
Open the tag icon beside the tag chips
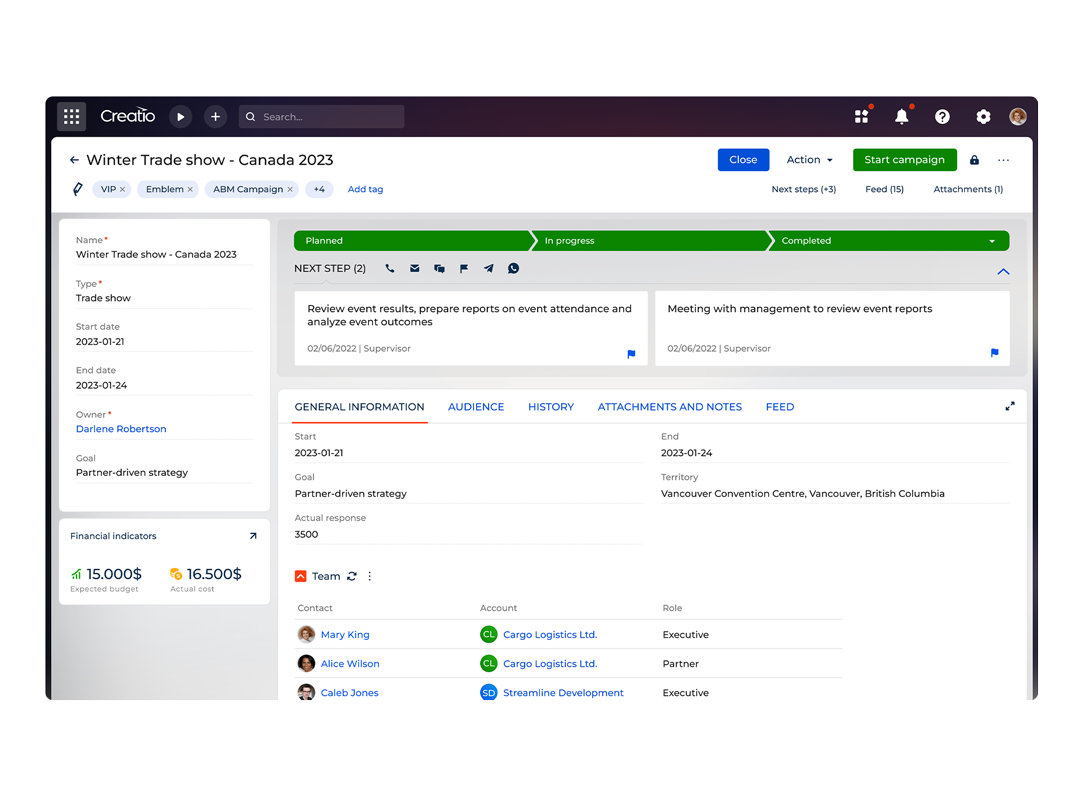[77, 189]
